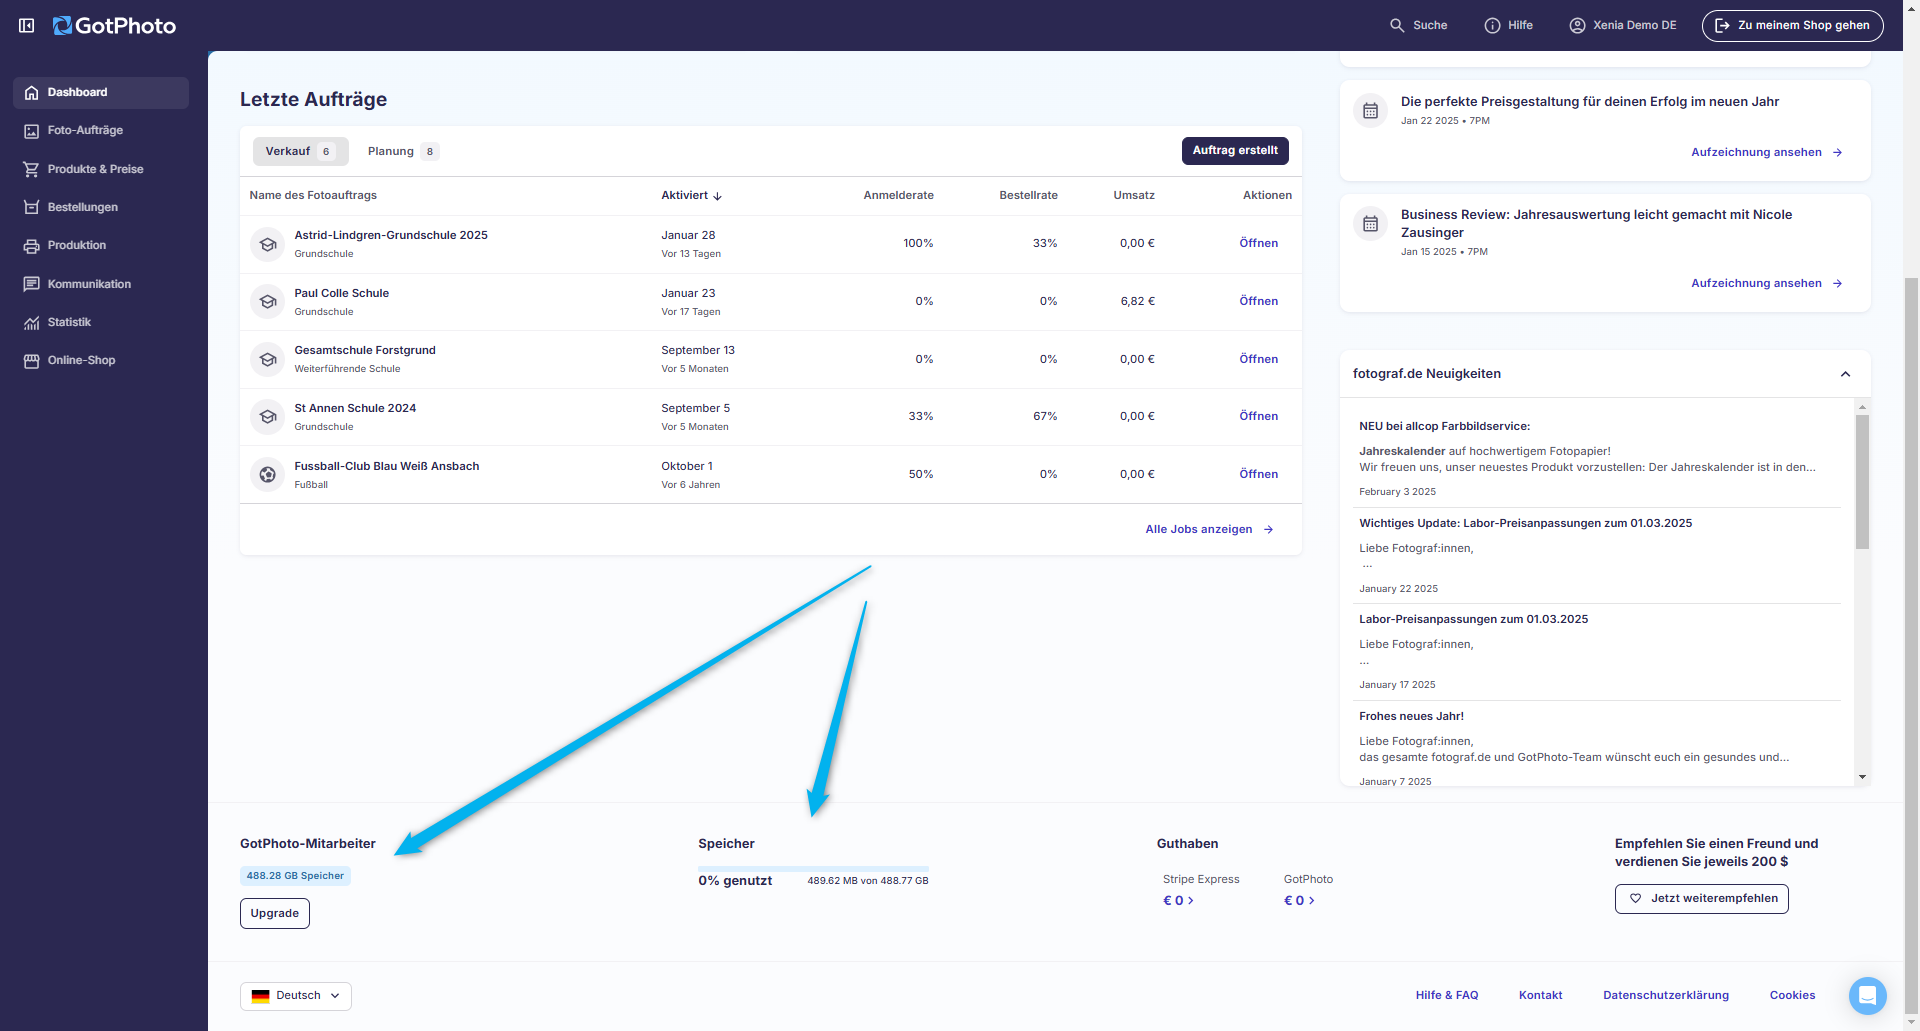The image size is (1920, 1031).
Task: Click the Name des Fotoauftrags header
Action: (x=313, y=195)
